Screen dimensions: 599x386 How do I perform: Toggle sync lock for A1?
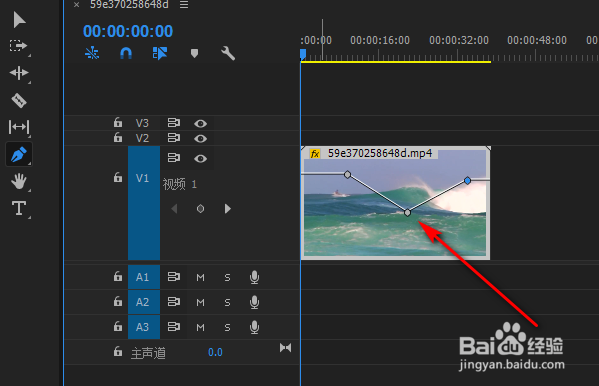tap(173, 276)
